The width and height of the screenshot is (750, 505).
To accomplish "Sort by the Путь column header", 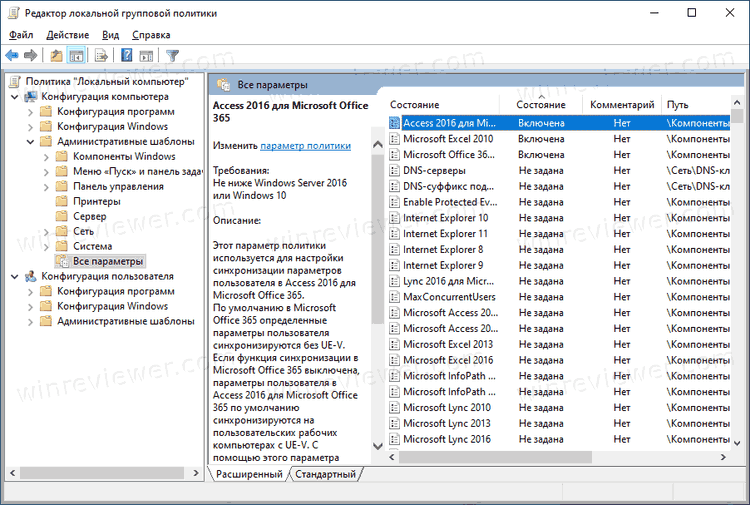I will pos(695,105).
